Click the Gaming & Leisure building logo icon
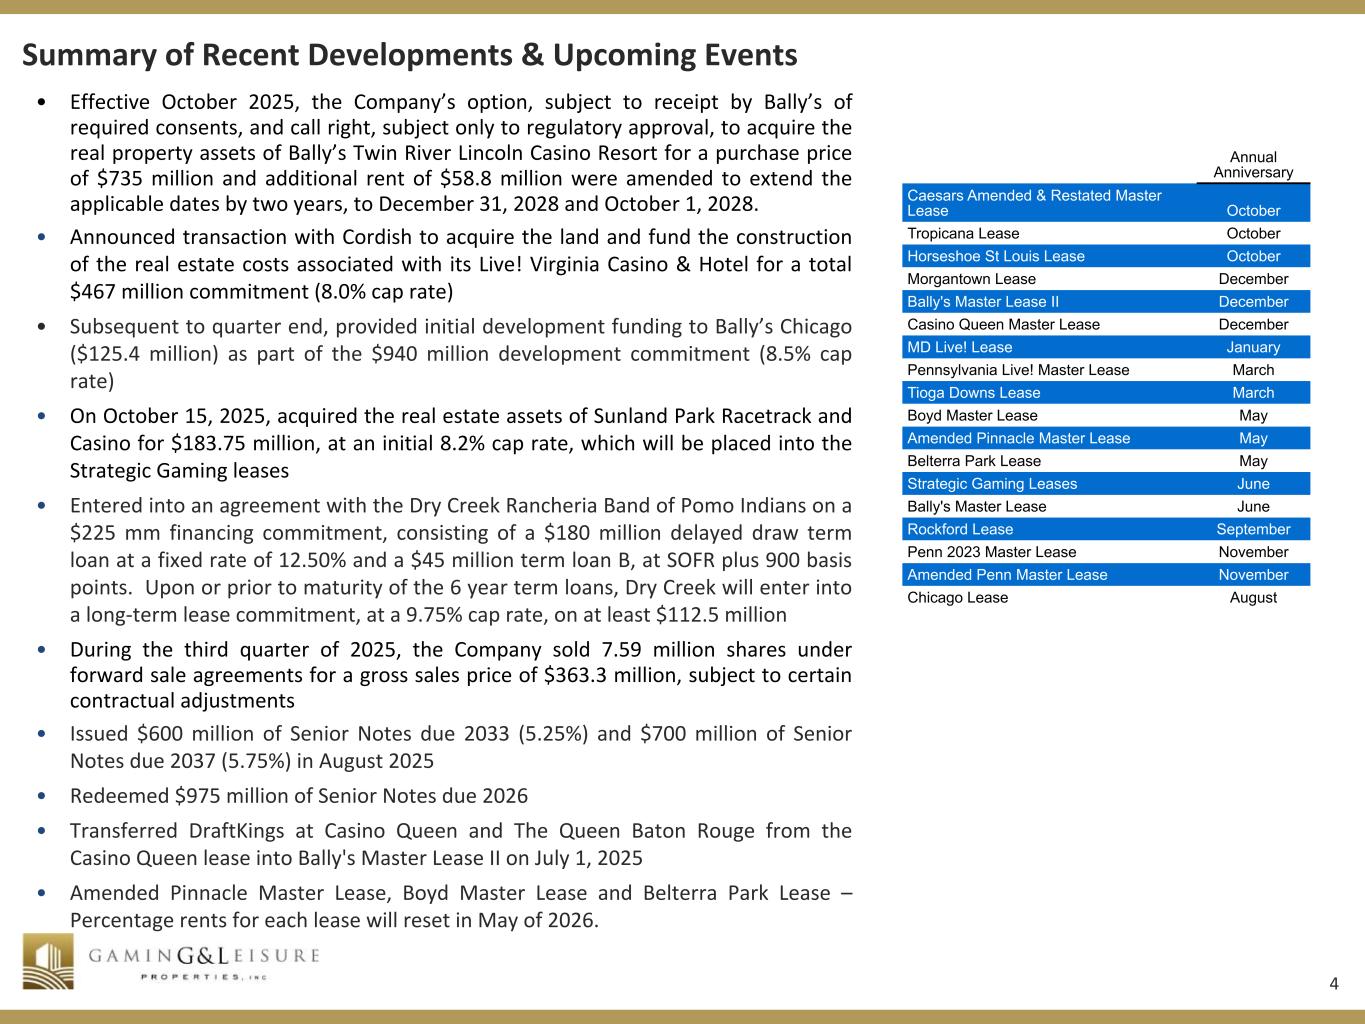1365x1024 pixels. pyautogui.click(x=48, y=962)
